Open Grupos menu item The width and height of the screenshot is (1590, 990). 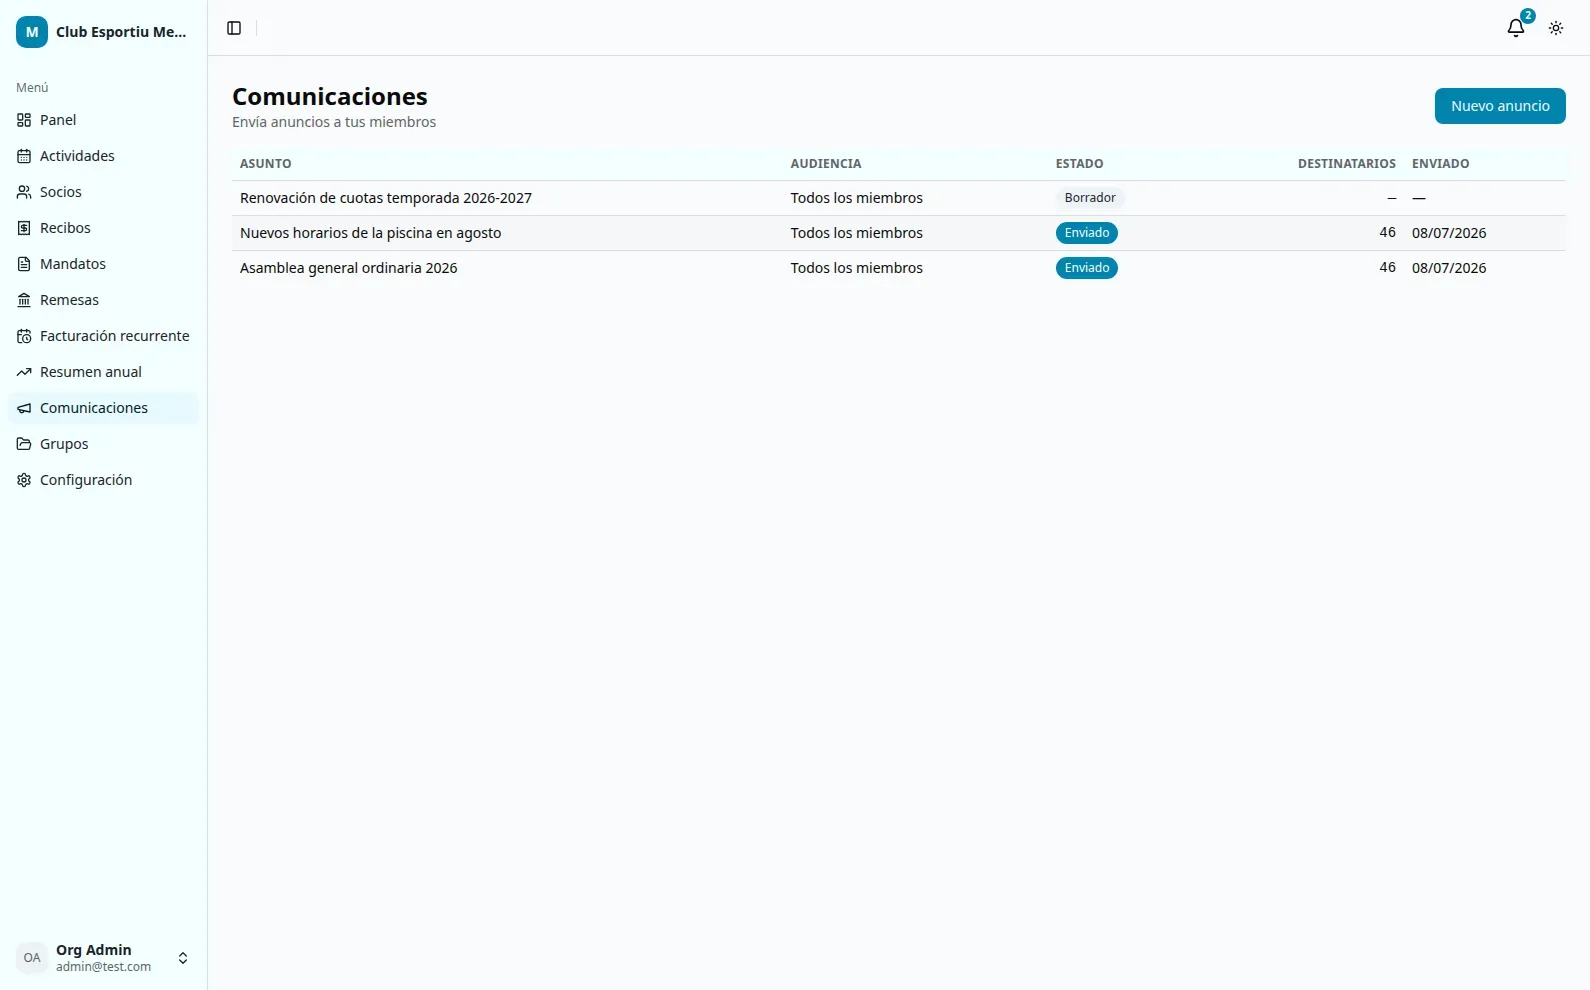coord(104,444)
